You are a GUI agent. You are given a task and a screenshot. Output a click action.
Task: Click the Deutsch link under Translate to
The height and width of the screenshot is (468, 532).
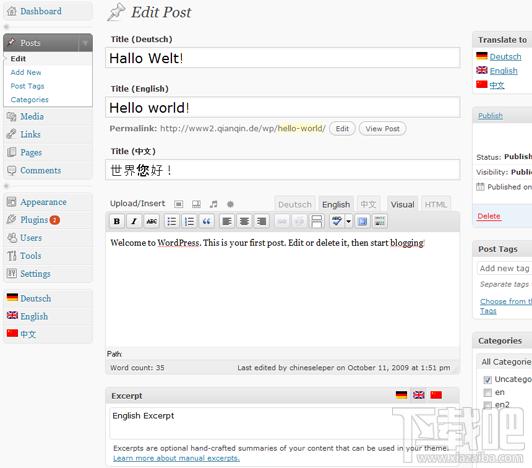coord(505,57)
